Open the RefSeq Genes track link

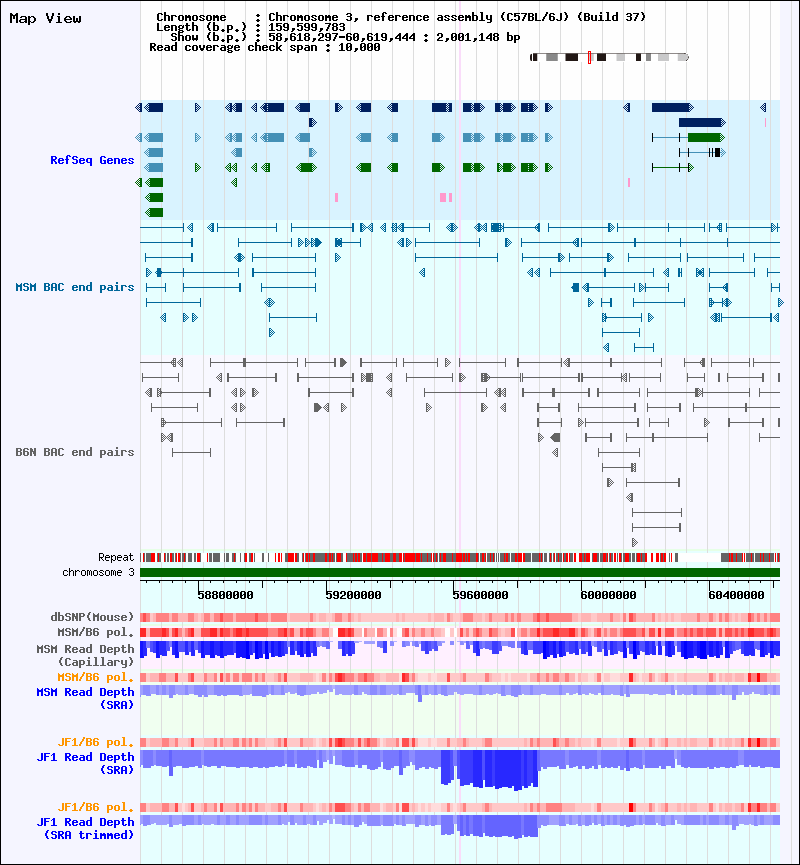(92, 160)
